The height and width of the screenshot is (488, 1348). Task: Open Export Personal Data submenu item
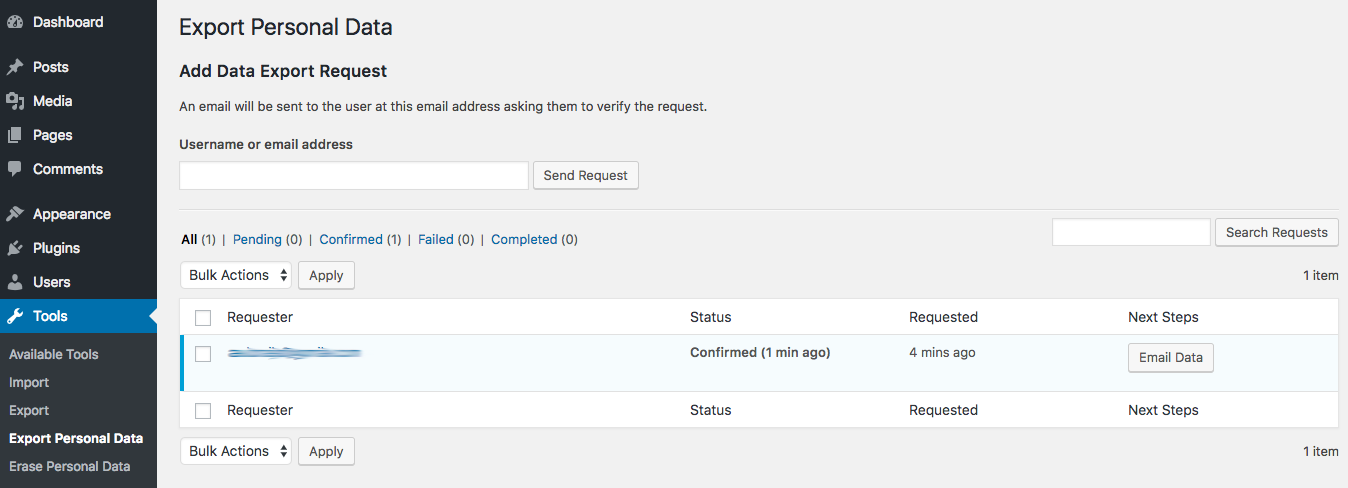(x=76, y=438)
